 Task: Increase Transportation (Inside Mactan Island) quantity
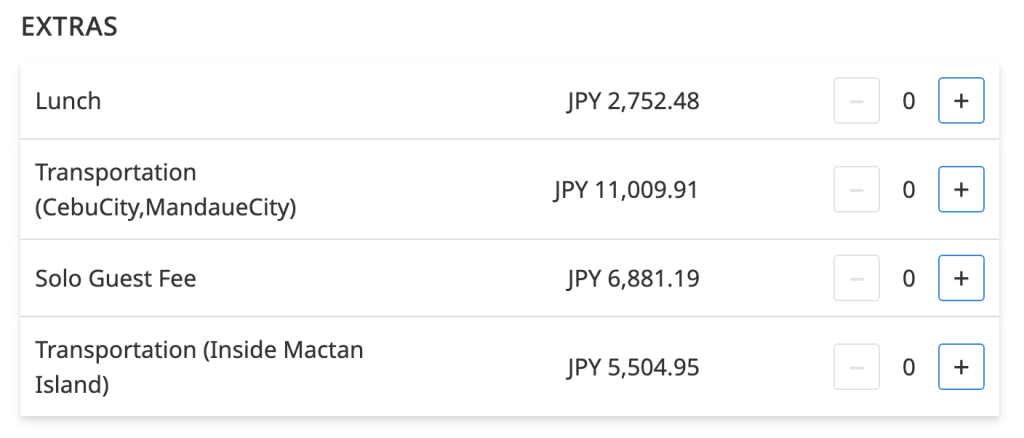pyautogui.click(x=961, y=367)
